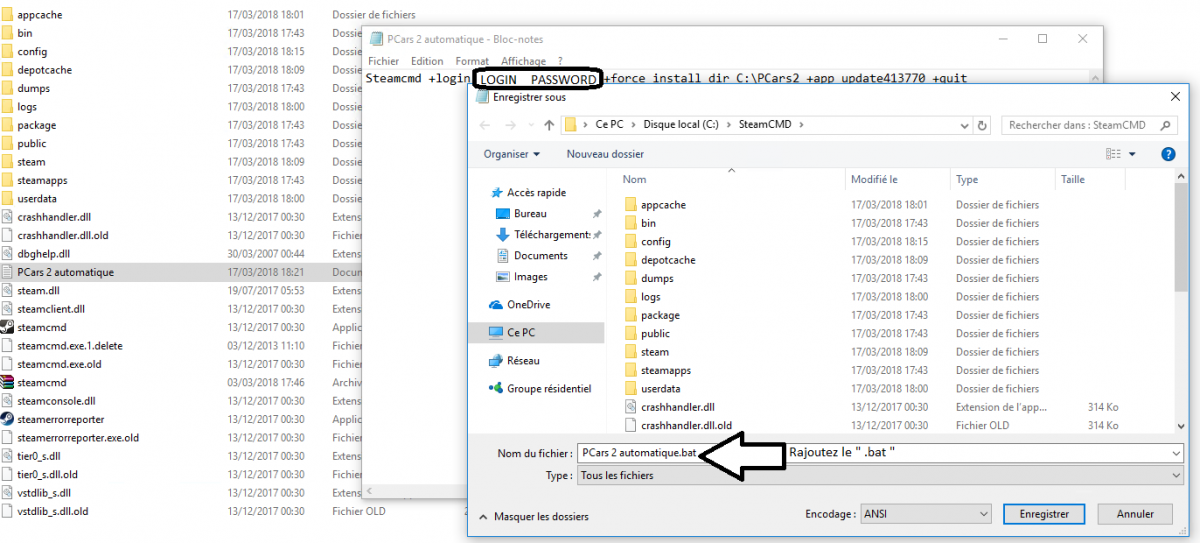Collapse folders with Masquer les dossiers
The height and width of the screenshot is (543, 1200).
534,517
